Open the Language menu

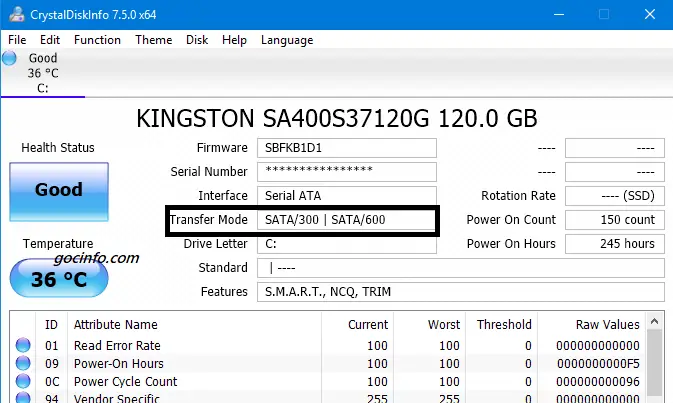click(x=287, y=40)
